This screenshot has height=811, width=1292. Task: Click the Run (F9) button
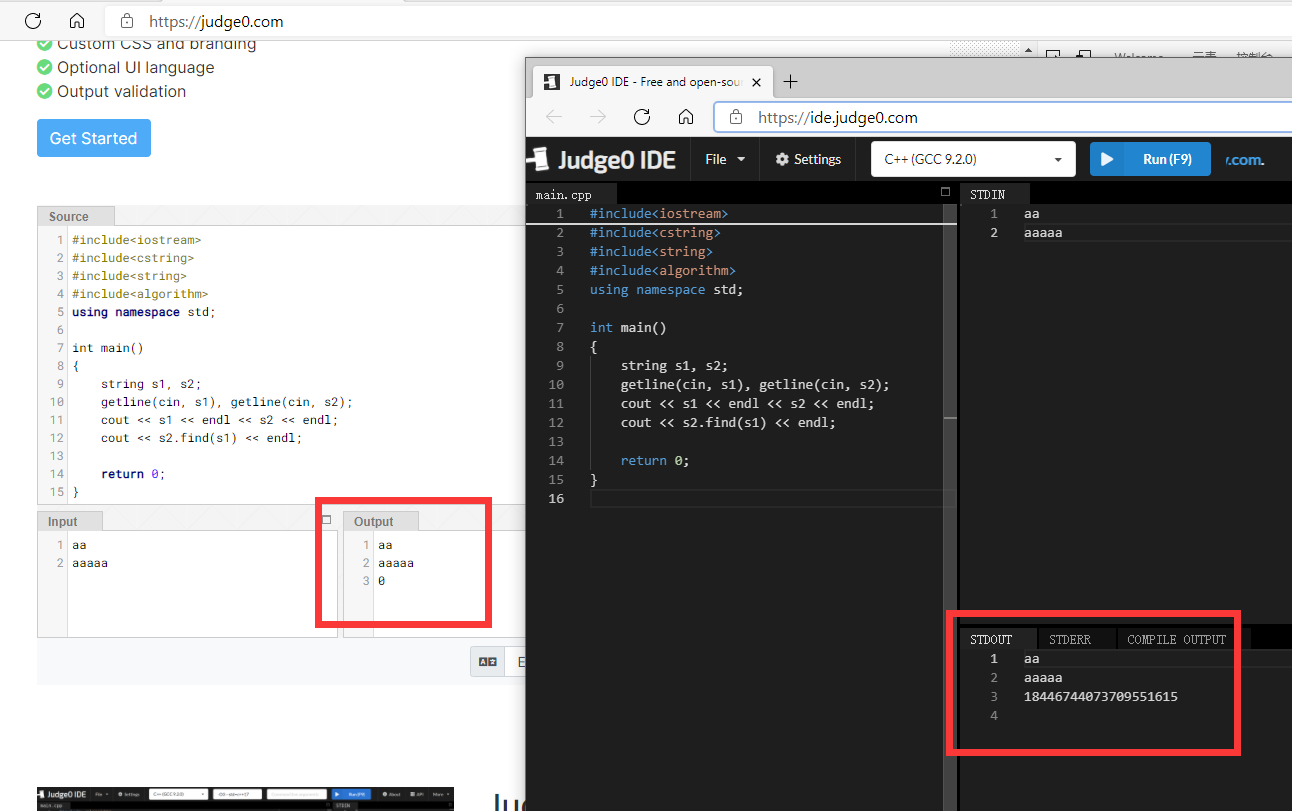[1150, 158]
